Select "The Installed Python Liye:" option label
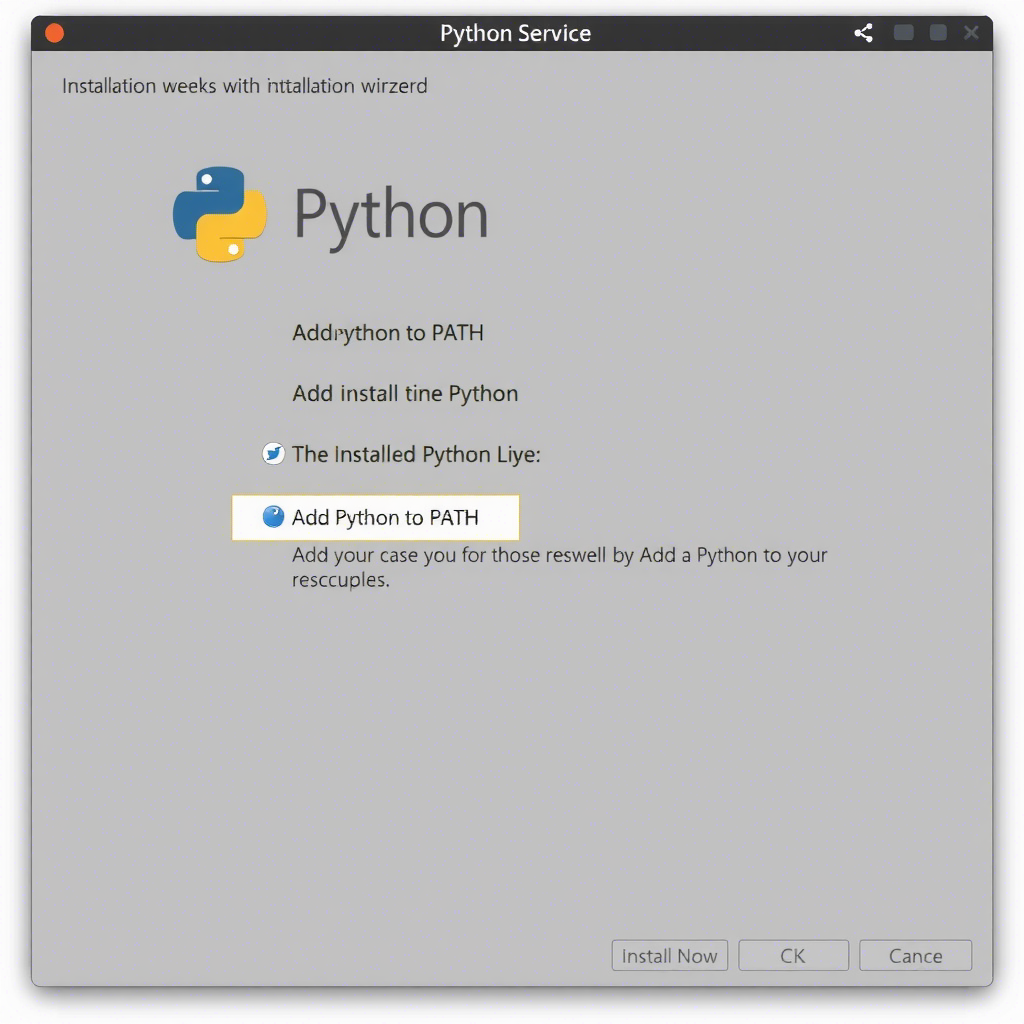 pos(416,454)
